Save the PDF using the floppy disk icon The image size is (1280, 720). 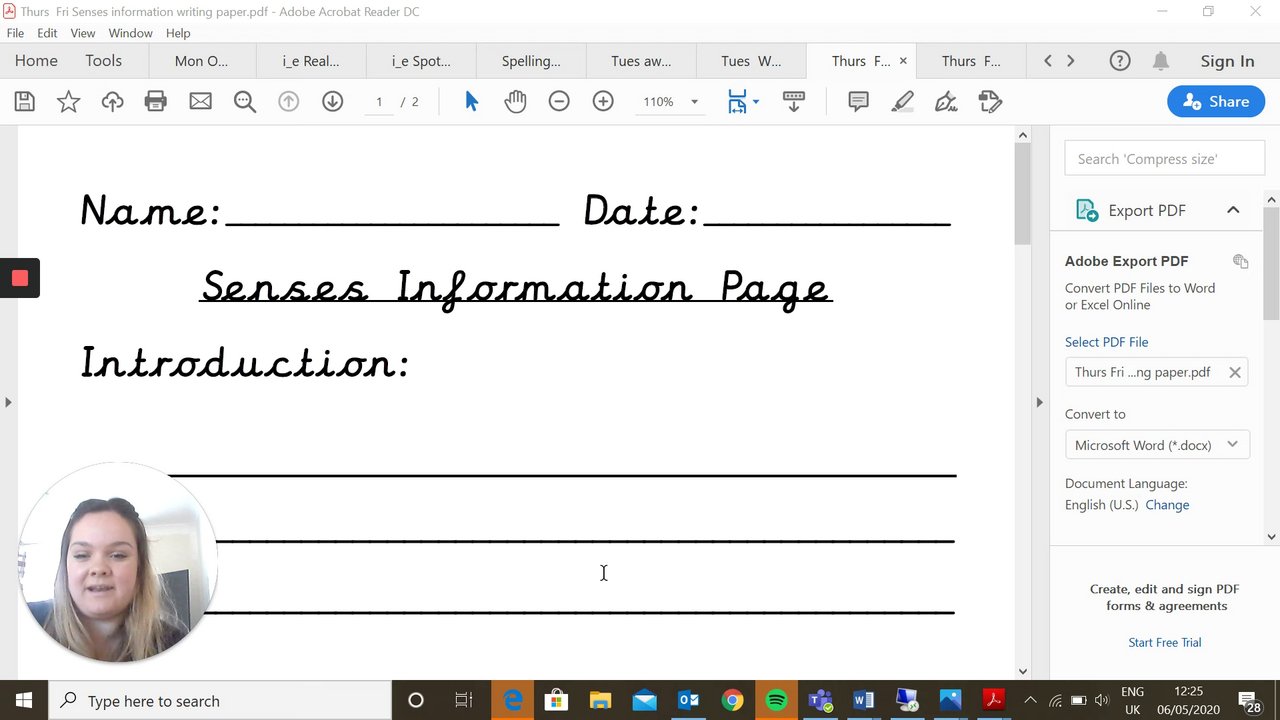click(25, 101)
